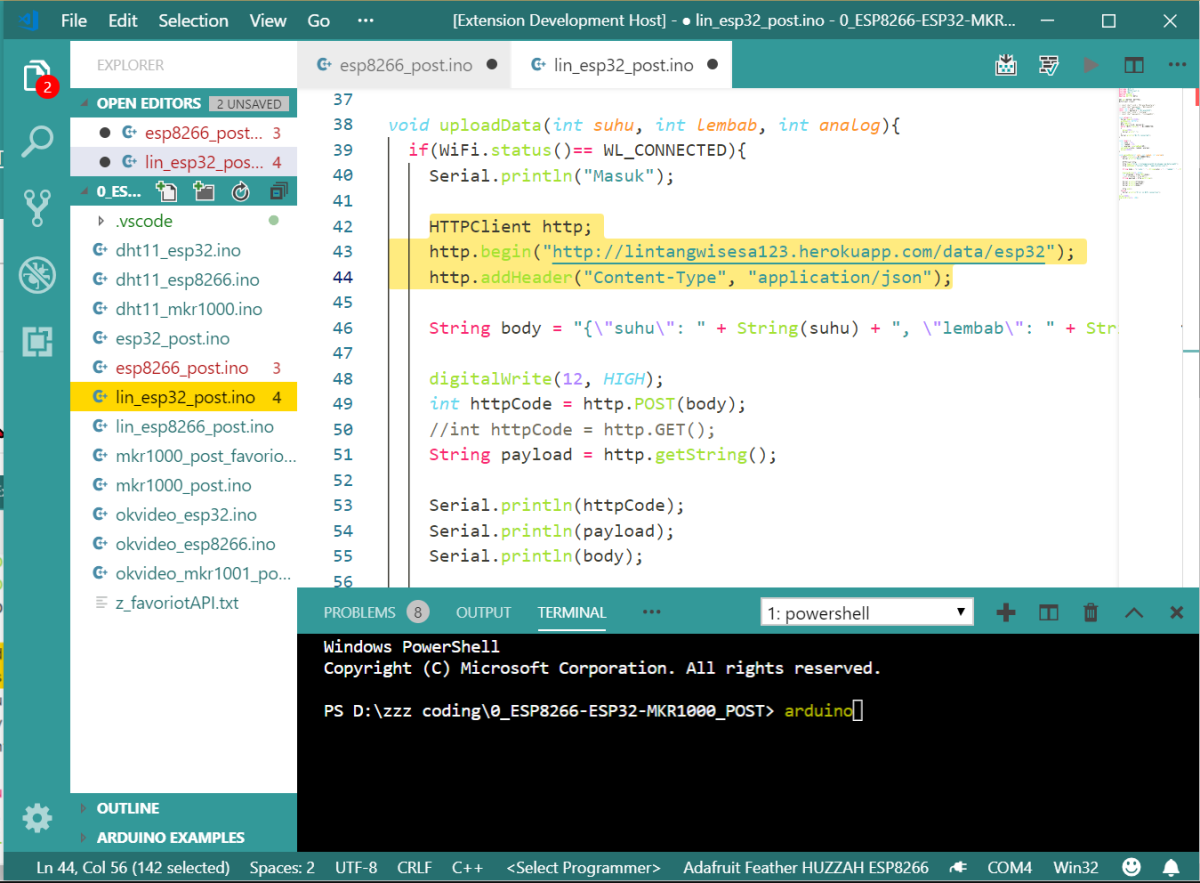Open the panel's hidden views ellipsis
This screenshot has width=1200, height=883.
(652, 611)
